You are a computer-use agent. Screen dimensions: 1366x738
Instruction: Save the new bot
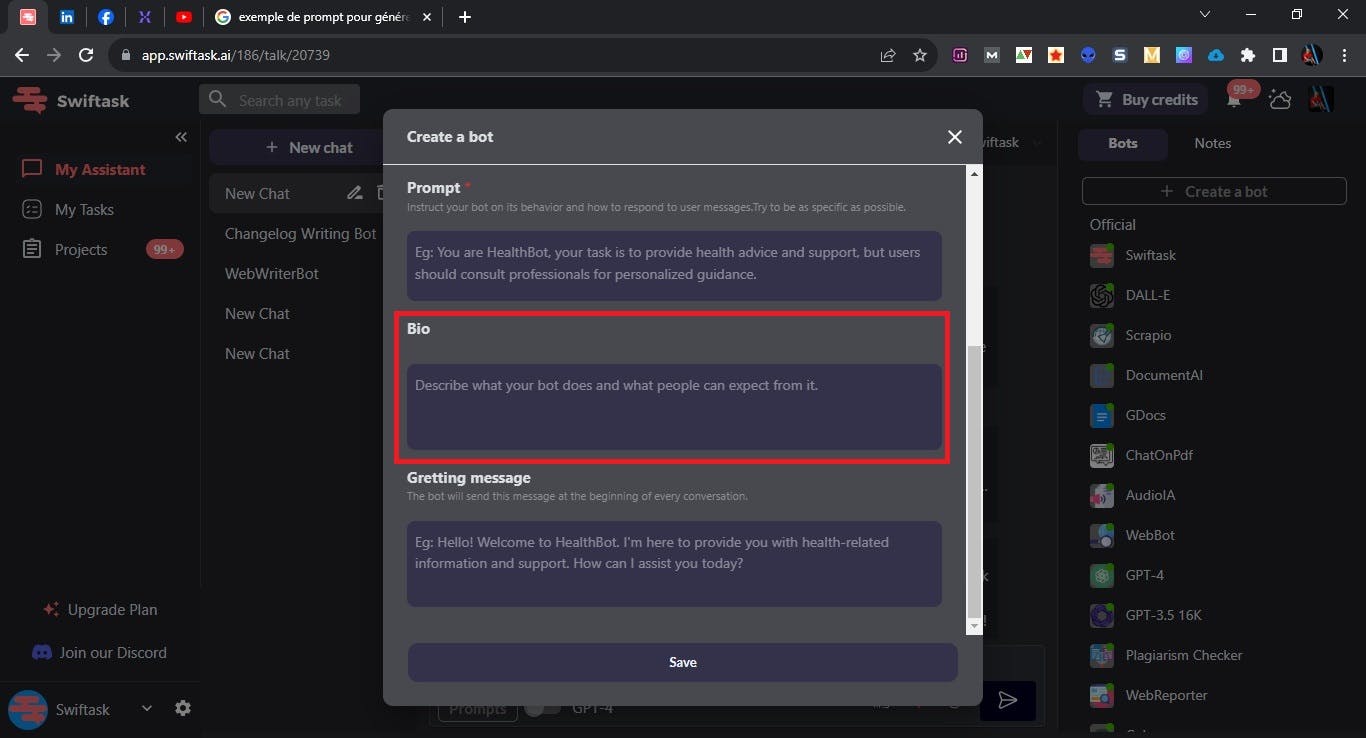[x=683, y=662]
